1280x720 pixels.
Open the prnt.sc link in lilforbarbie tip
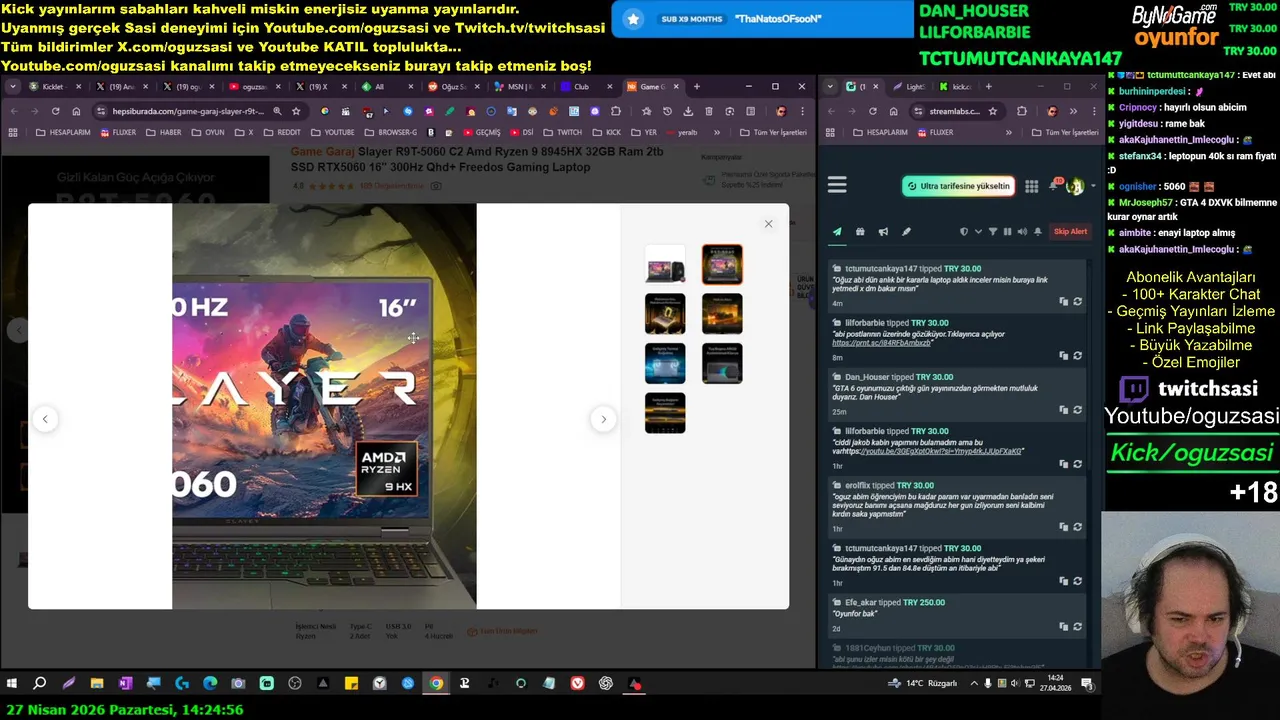(x=881, y=343)
